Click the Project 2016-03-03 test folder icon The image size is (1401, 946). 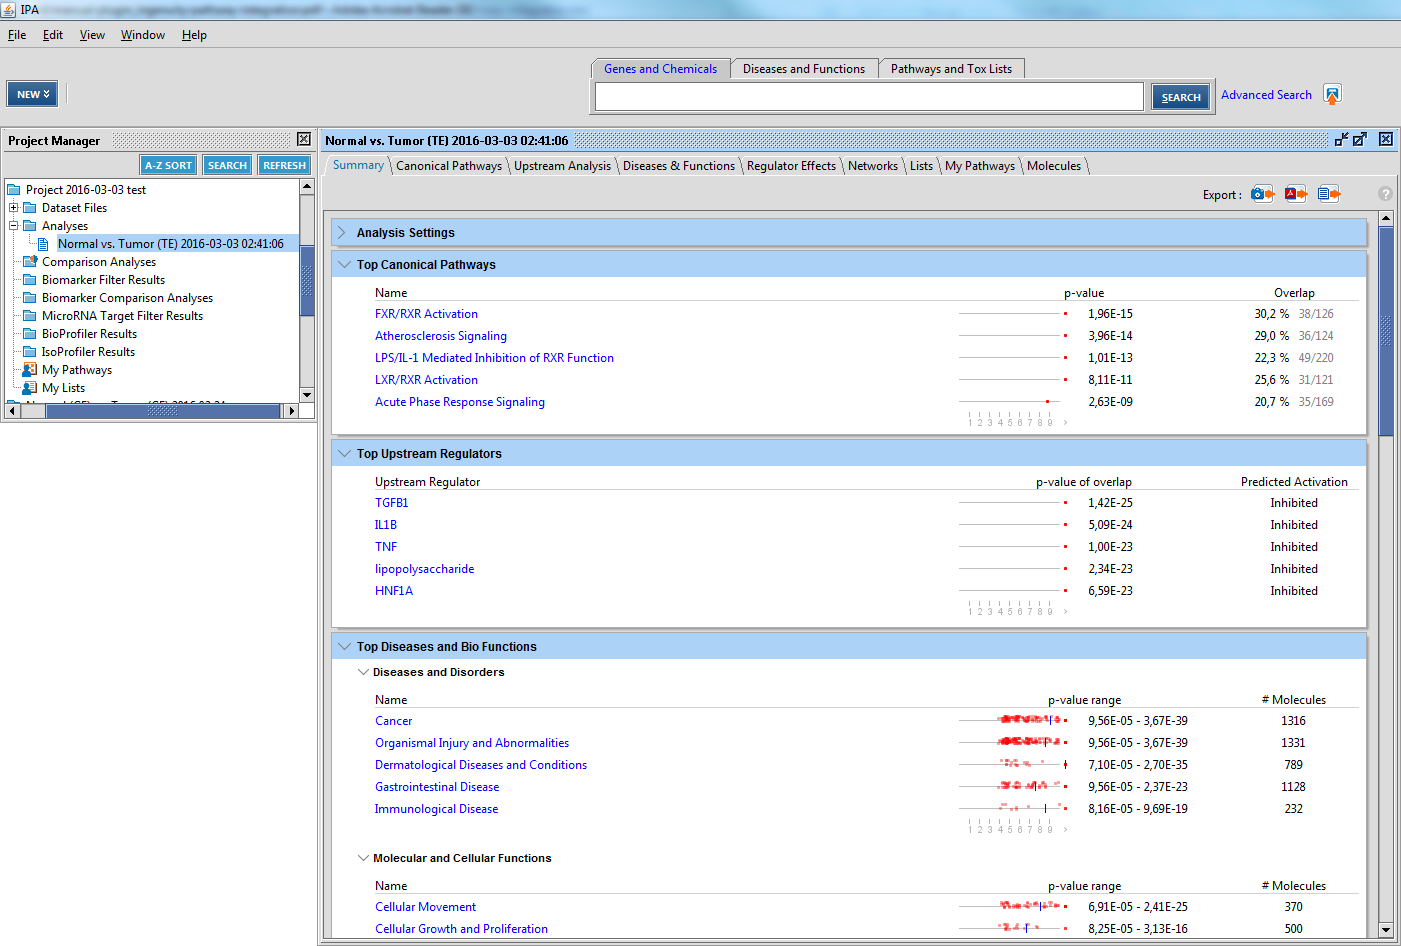click(14, 190)
